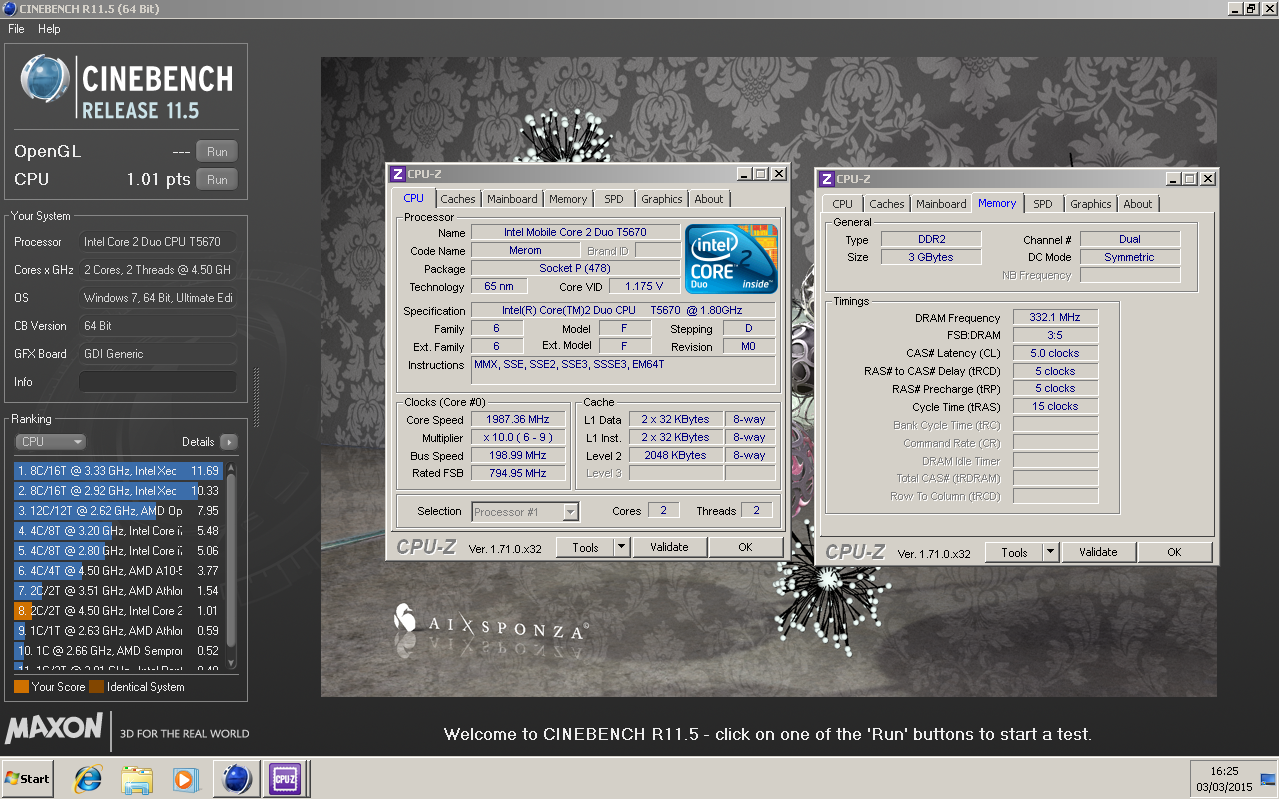Click the Your Score orange swatch
1279x799 pixels.
pyautogui.click(x=21, y=687)
